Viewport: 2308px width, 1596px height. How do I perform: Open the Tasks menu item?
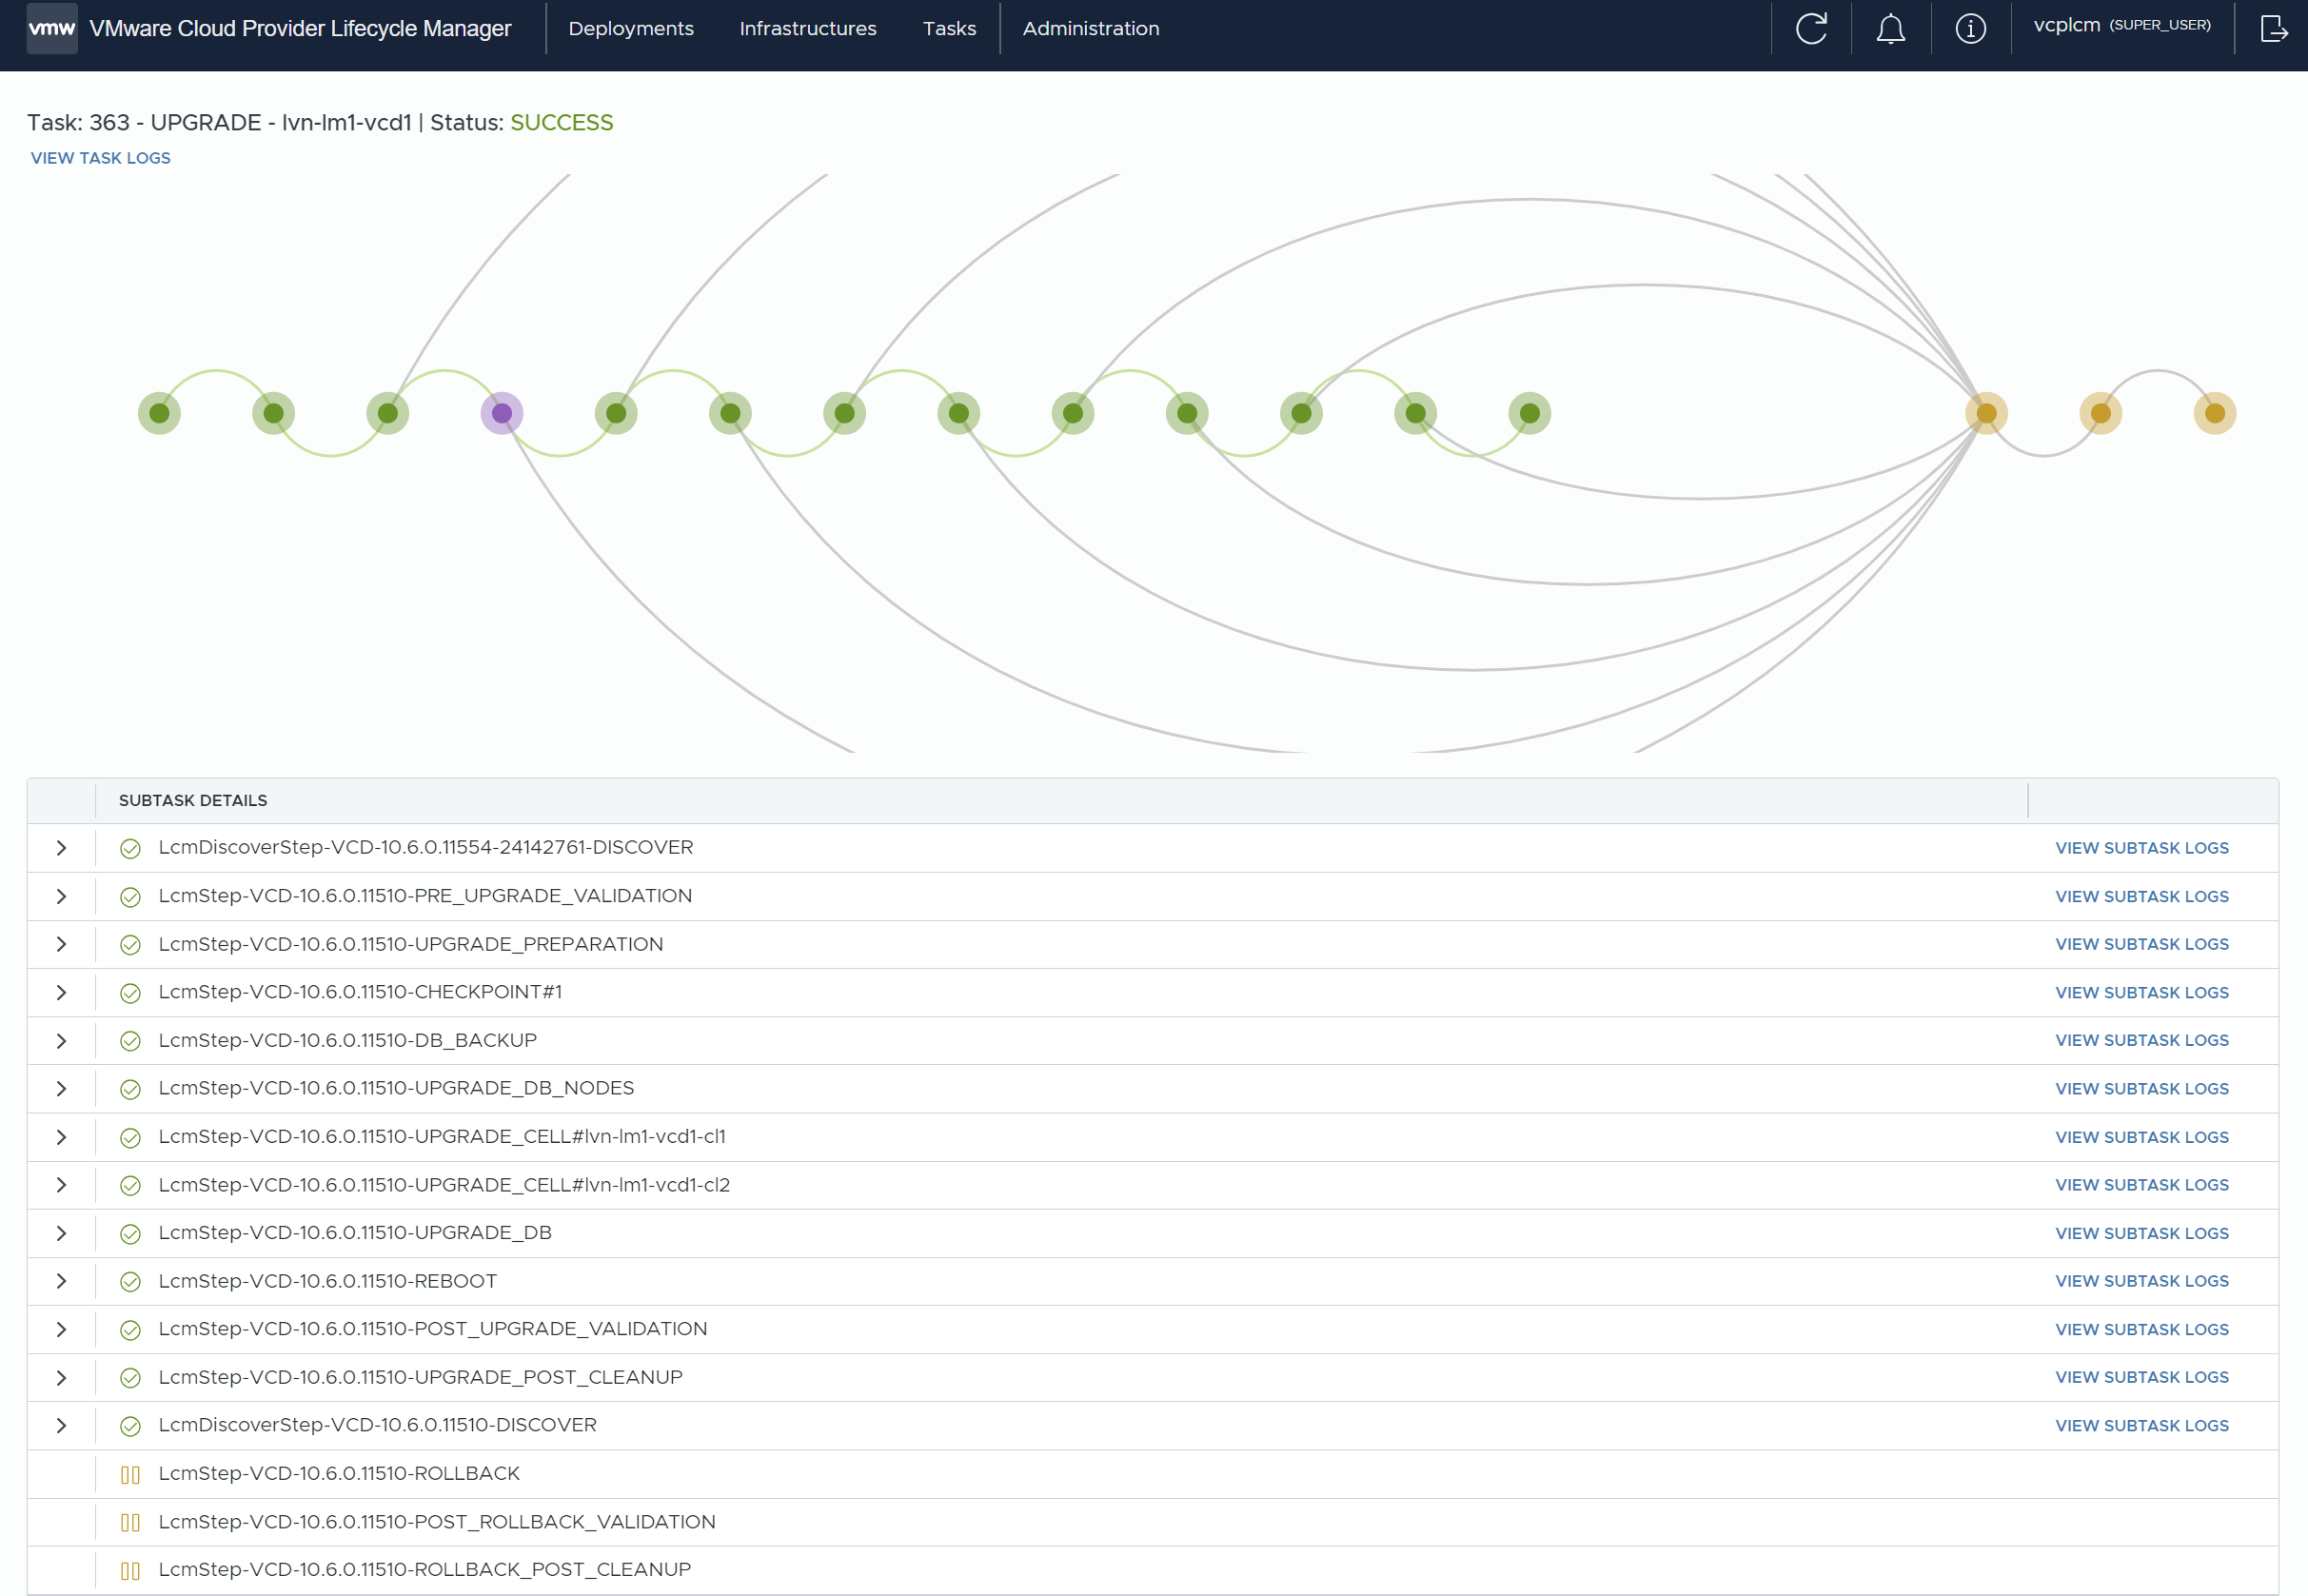(x=948, y=28)
